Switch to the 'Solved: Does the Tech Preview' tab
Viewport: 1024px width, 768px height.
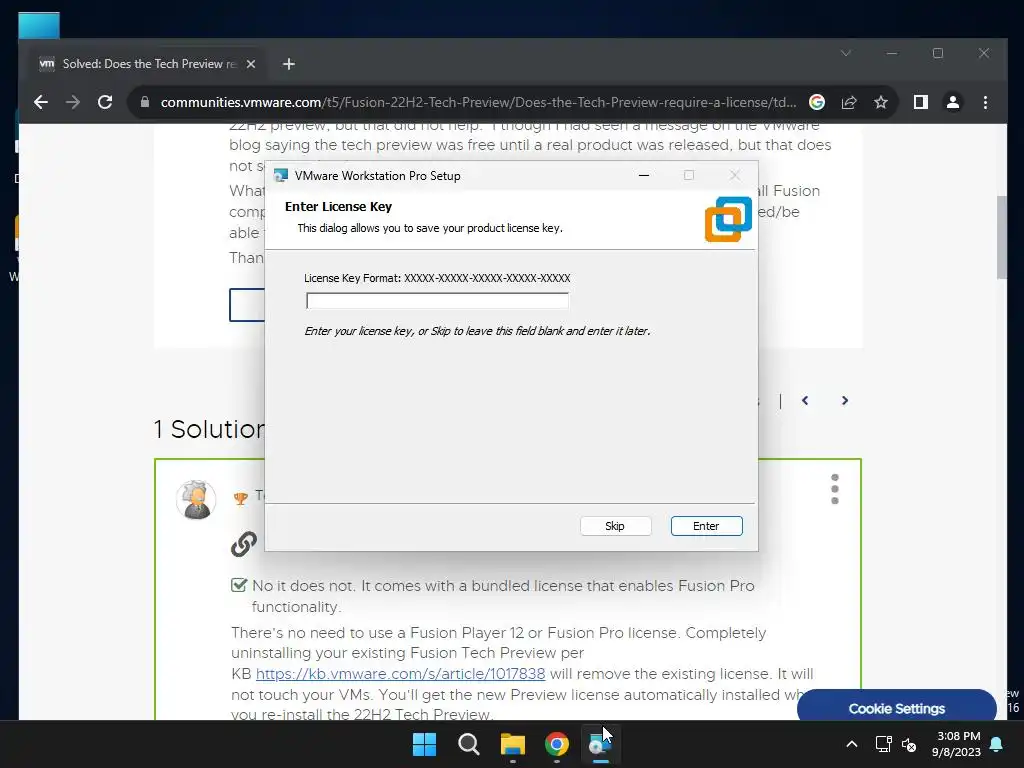148,64
